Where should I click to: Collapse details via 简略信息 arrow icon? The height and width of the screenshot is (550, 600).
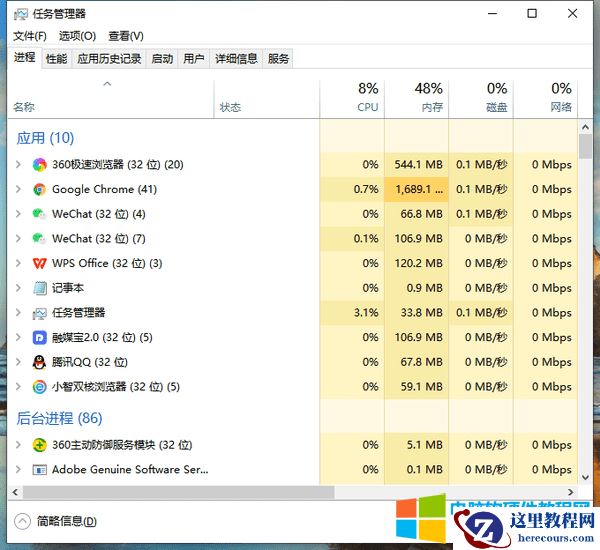click(x=22, y=521)
